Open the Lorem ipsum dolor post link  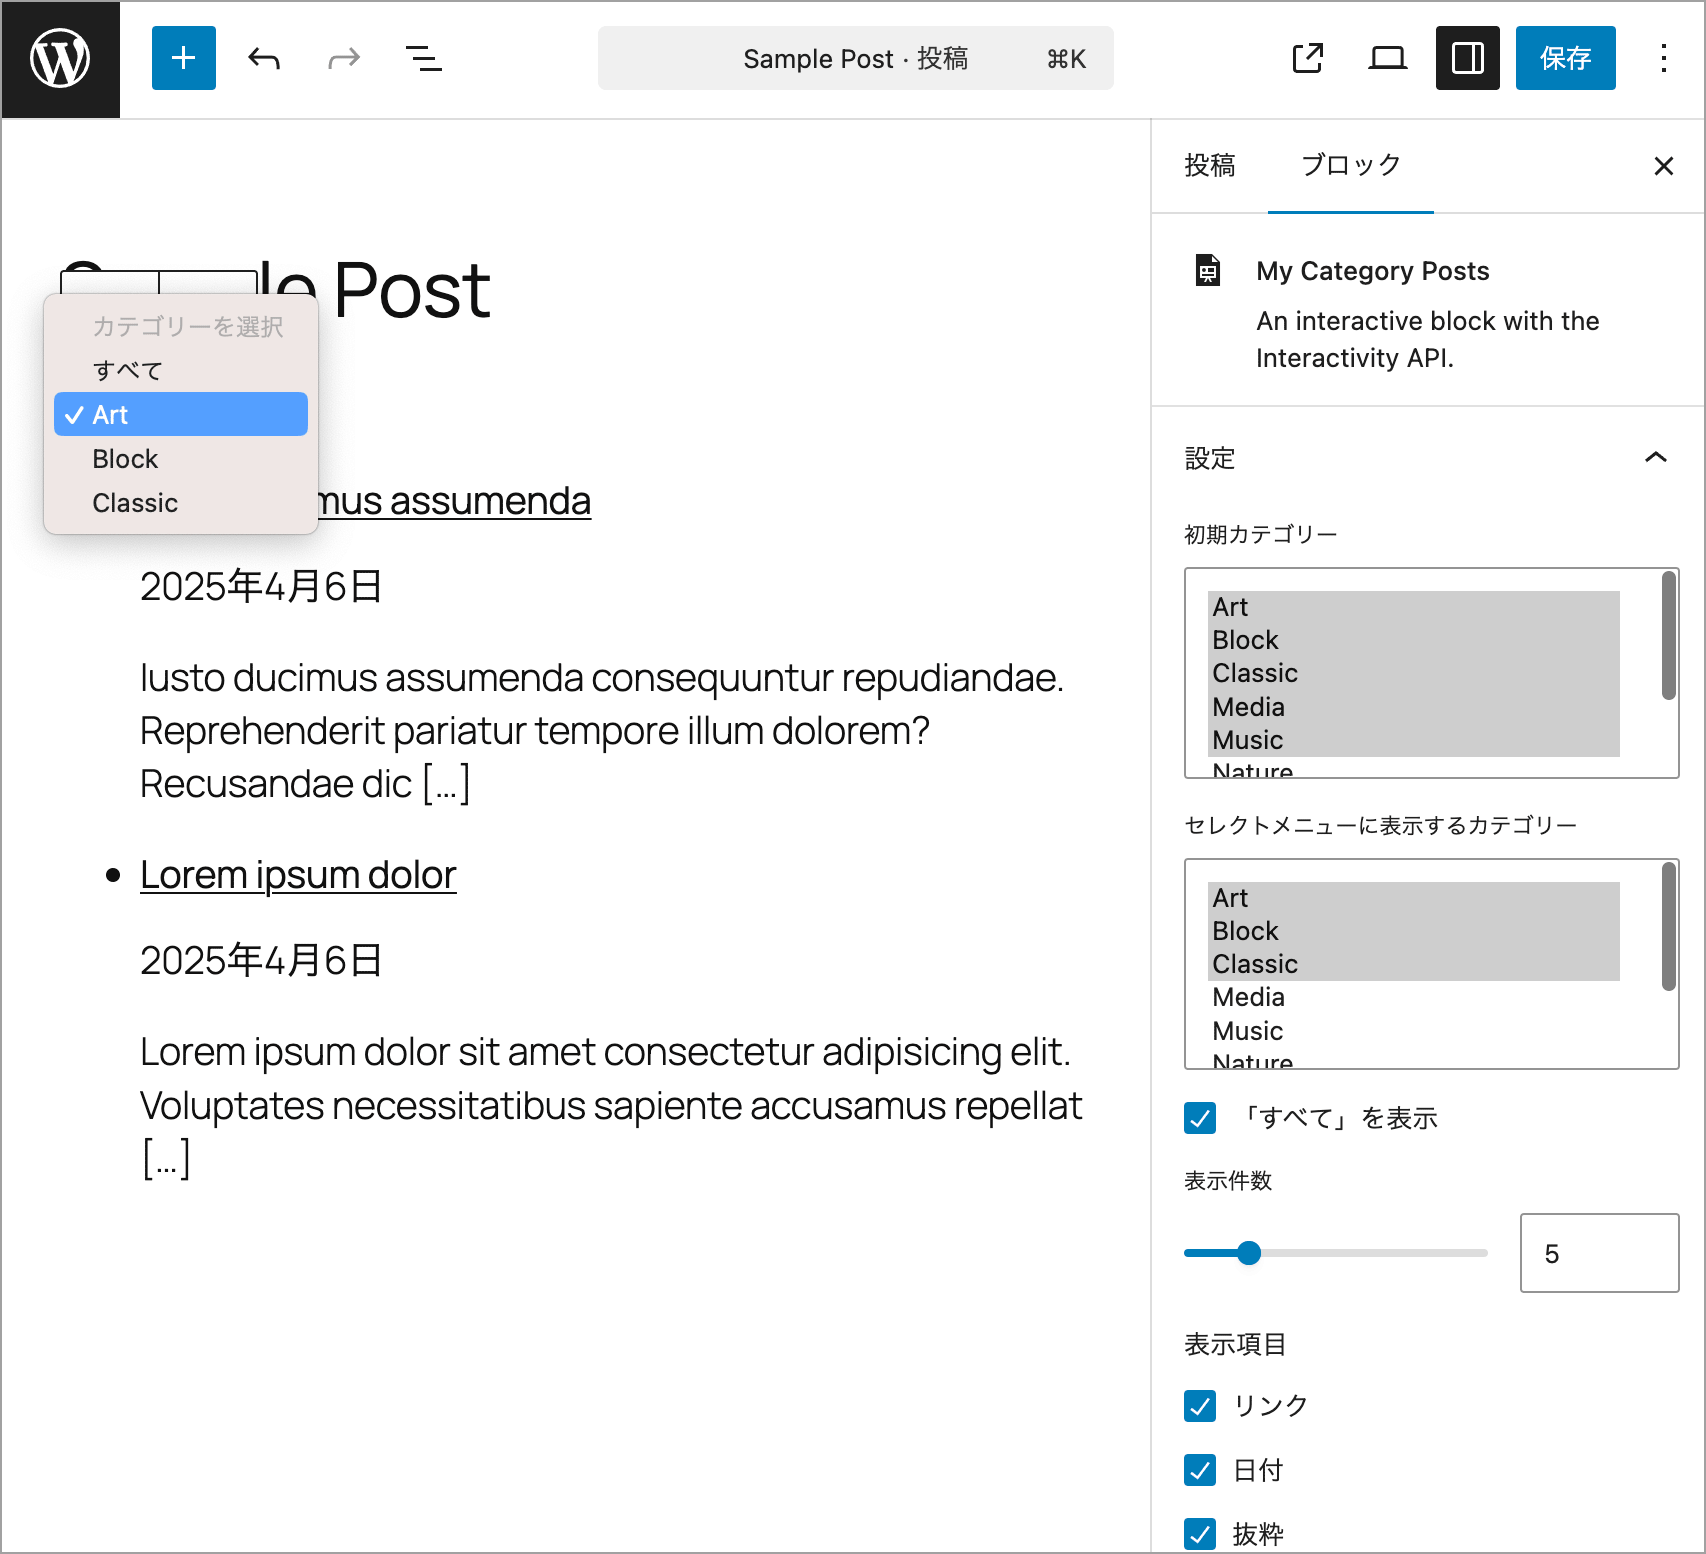(x=298, y=875)
